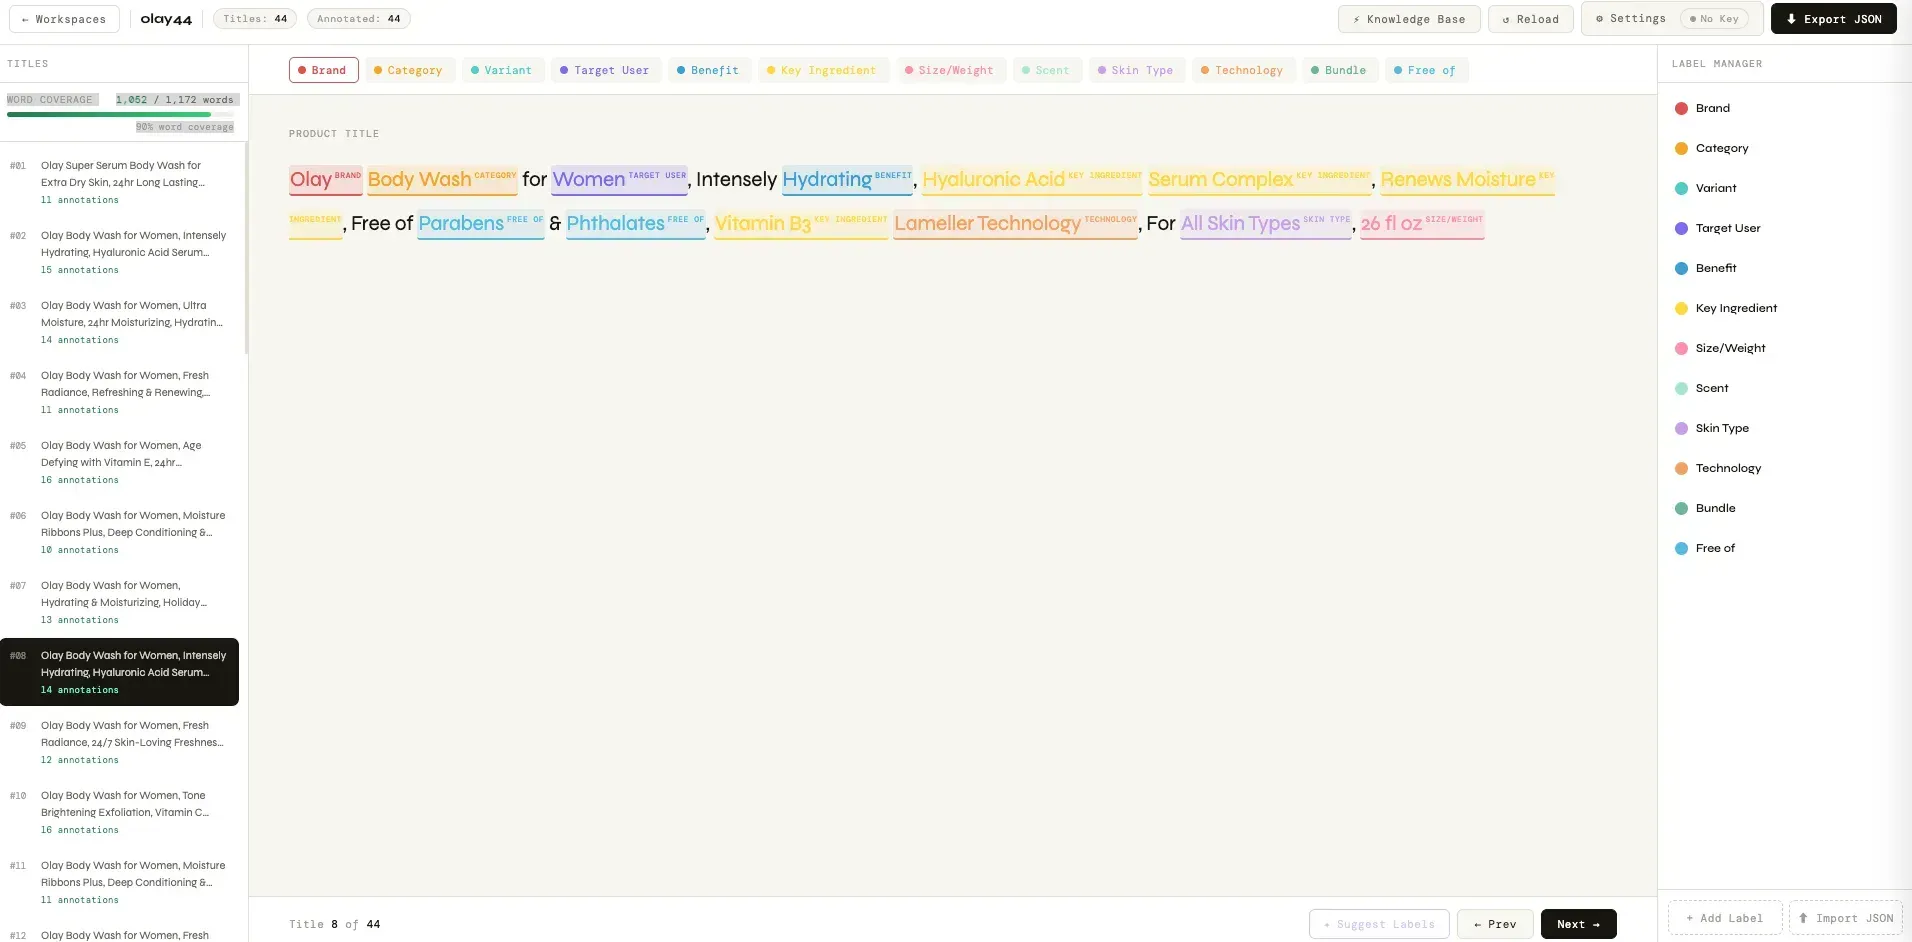Select the Scent label chip
This screenshot has height=942, width=1912.
coord(1046,70)
